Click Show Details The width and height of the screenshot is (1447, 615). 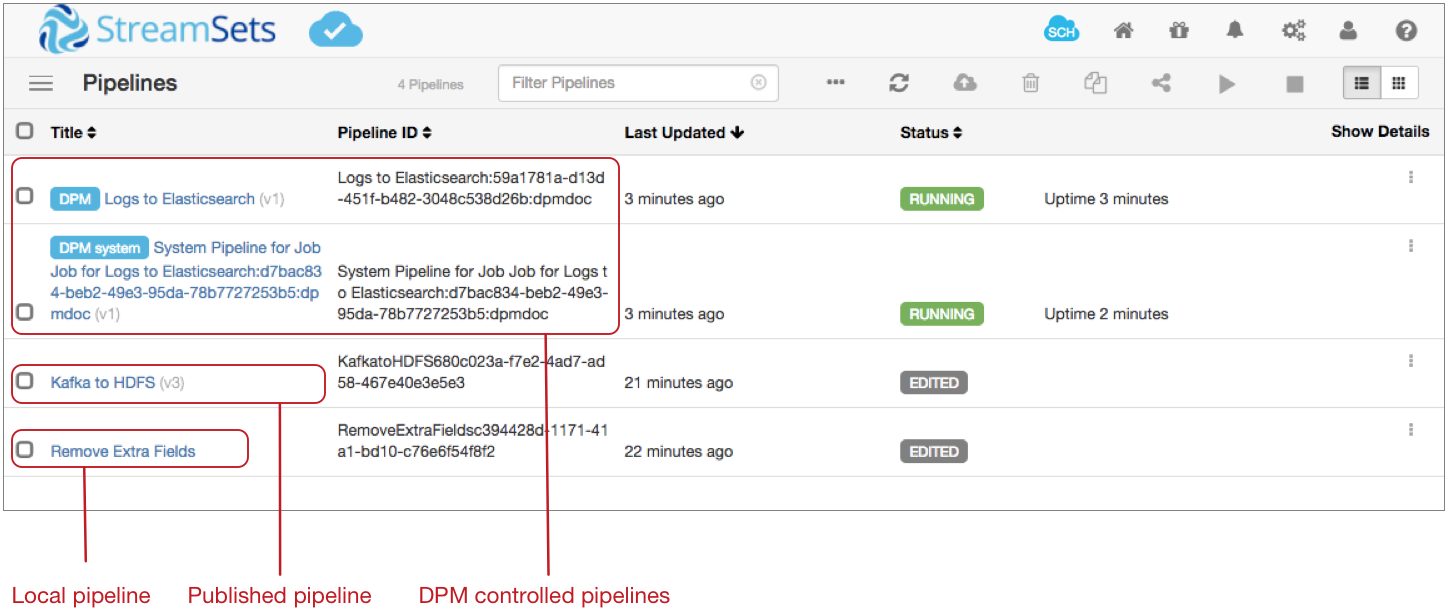click(x=1379, y=131)
